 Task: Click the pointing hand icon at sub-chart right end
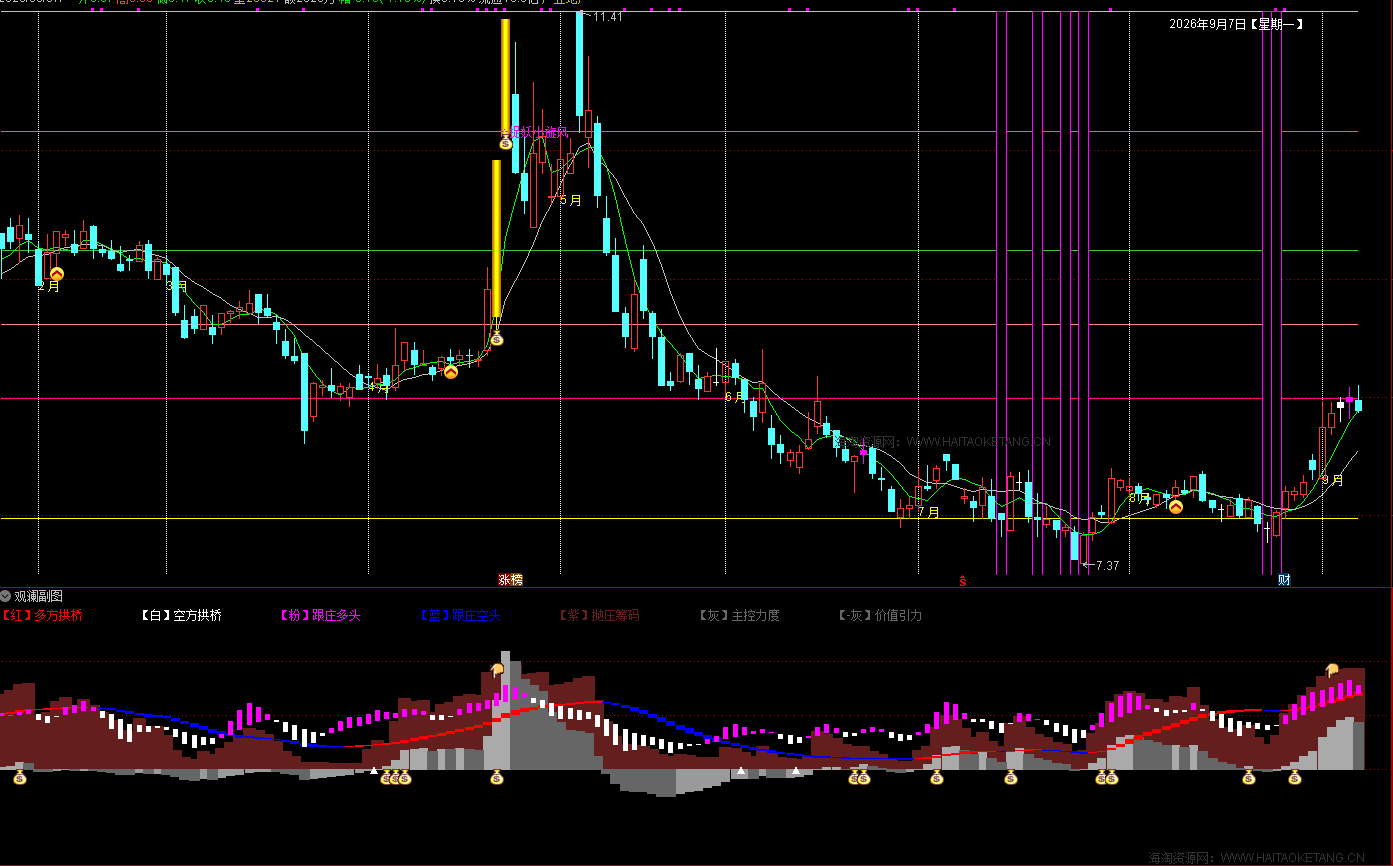pyautogui.click(x=1331, y=670)
